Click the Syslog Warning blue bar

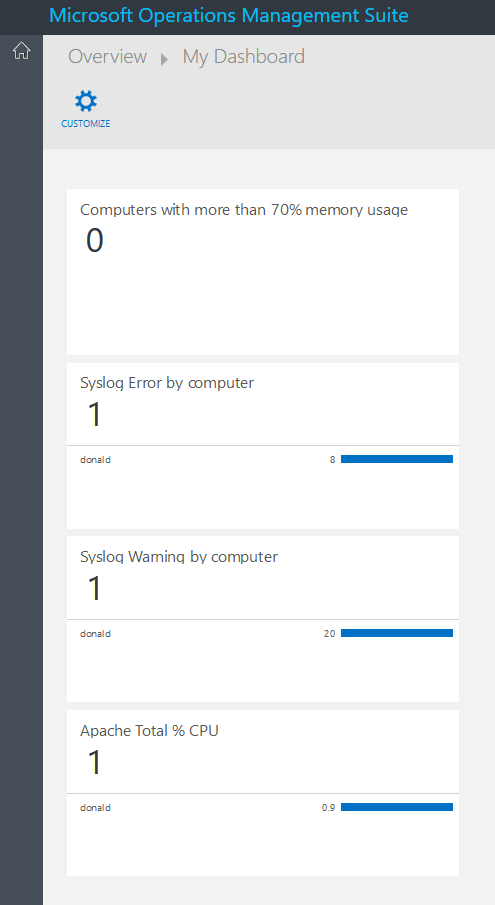397,633
